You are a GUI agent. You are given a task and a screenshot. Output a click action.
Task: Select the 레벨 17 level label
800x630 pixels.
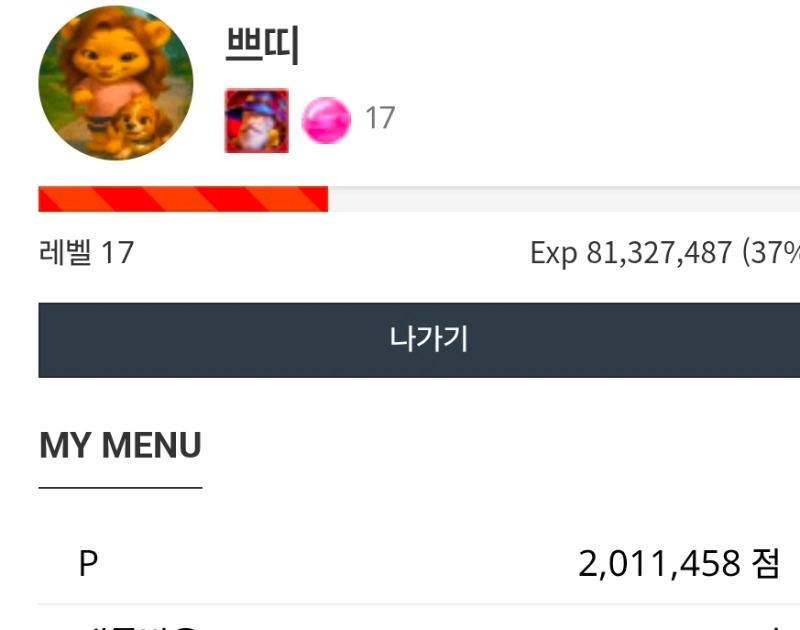pyautogui.click(x=86, y=252)
